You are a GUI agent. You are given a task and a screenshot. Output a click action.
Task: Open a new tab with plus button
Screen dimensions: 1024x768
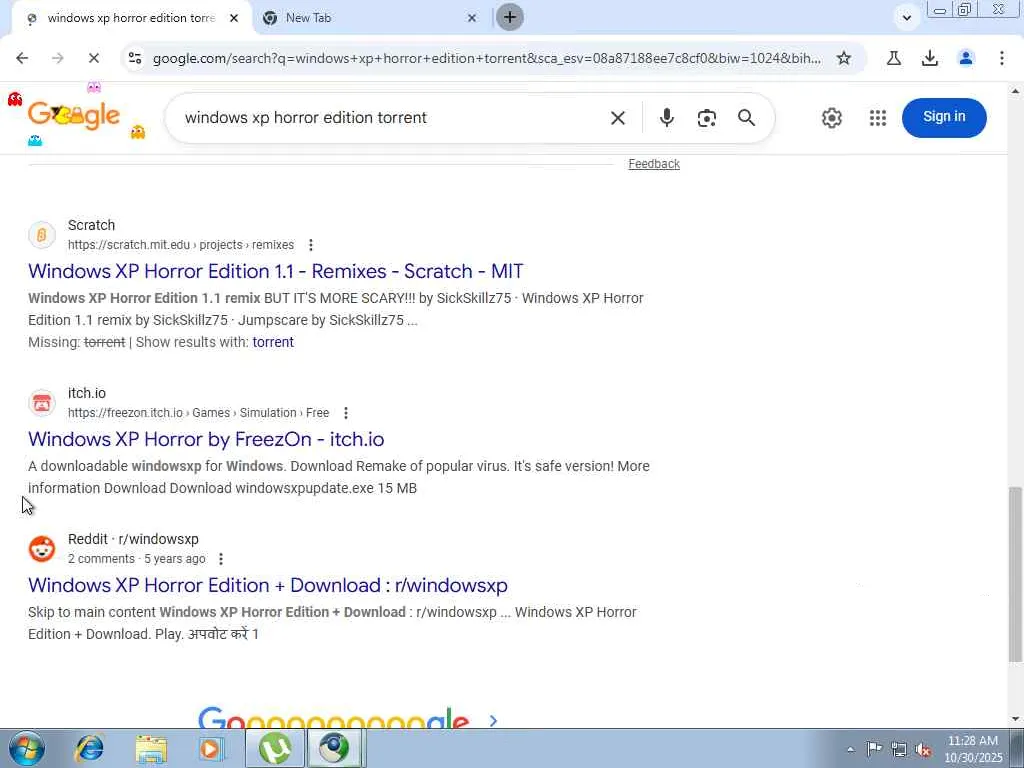point(510,18)
